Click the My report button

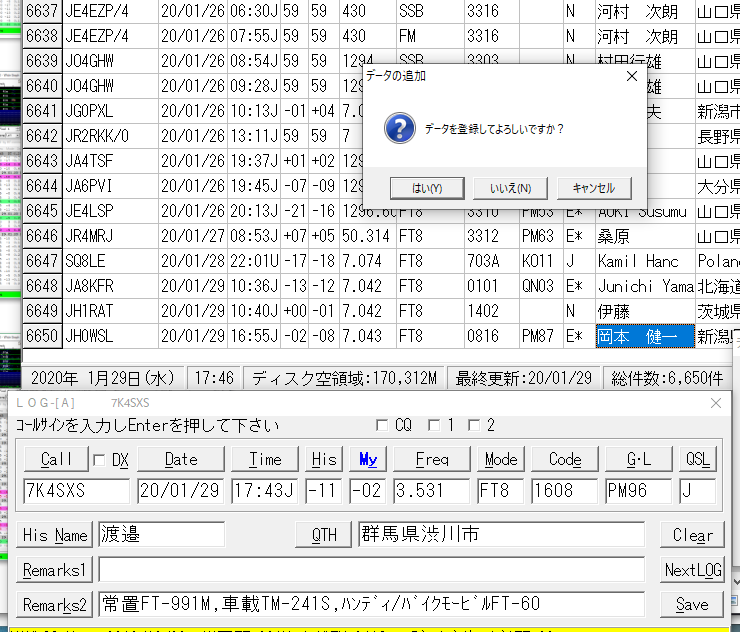pyautogui.click(x=368, y=459)
